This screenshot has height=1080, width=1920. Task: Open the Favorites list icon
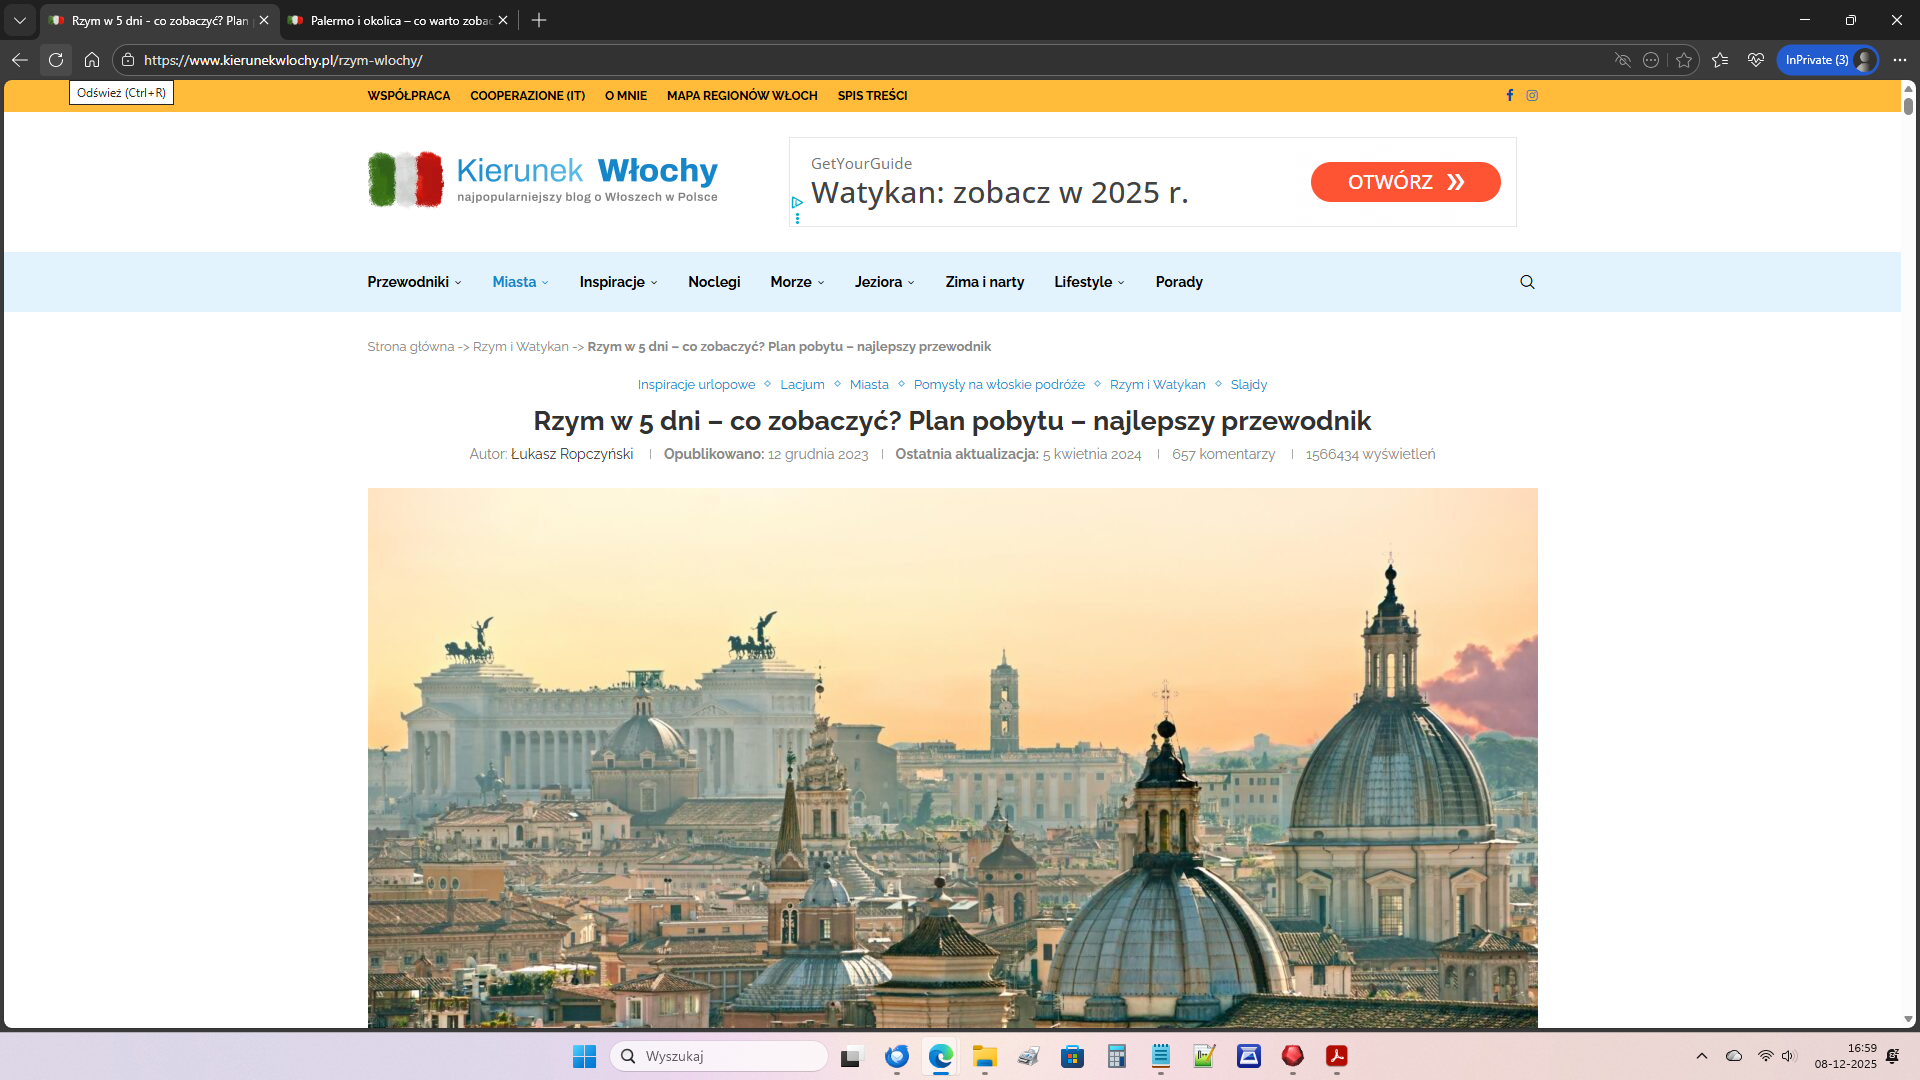[x=1720, y=60]
